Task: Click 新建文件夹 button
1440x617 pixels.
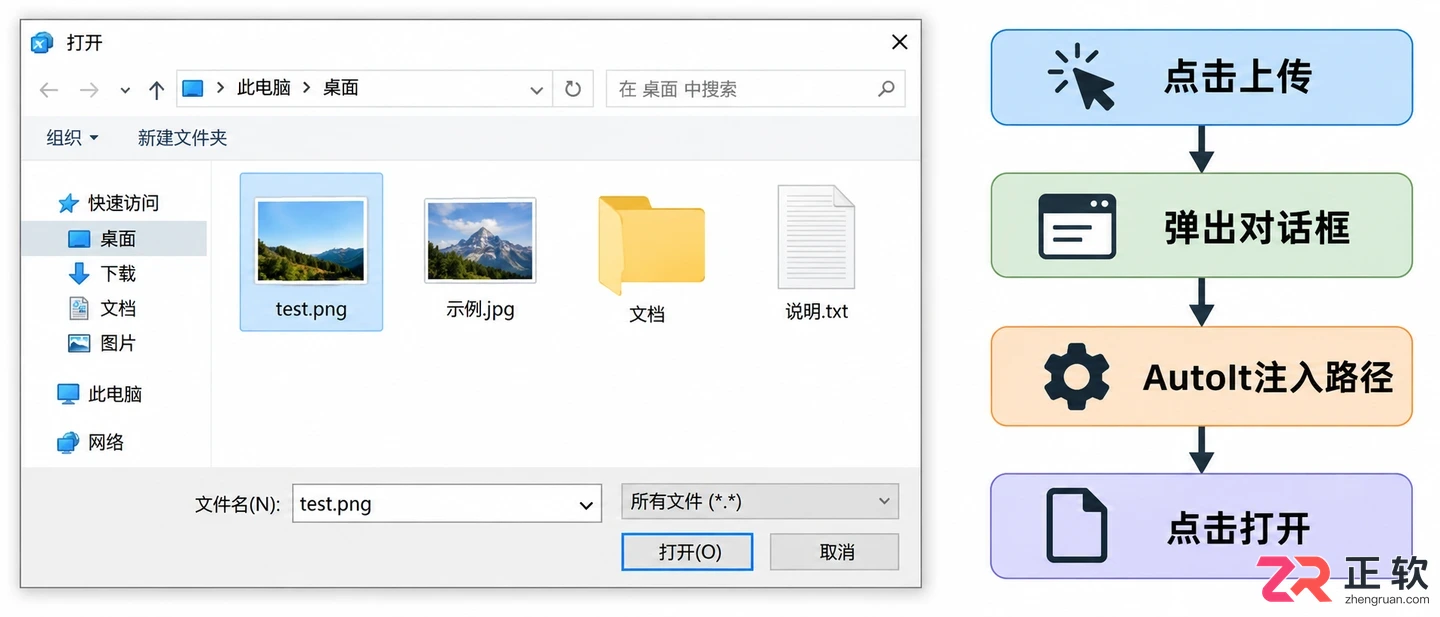Action: [182, 138]
